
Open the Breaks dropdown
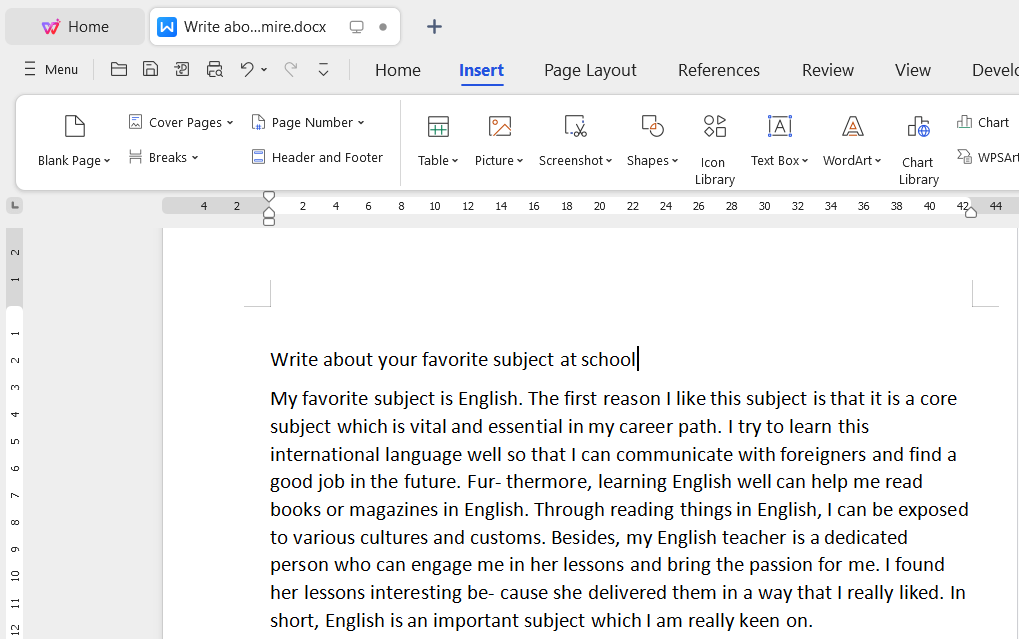point(163,157)
